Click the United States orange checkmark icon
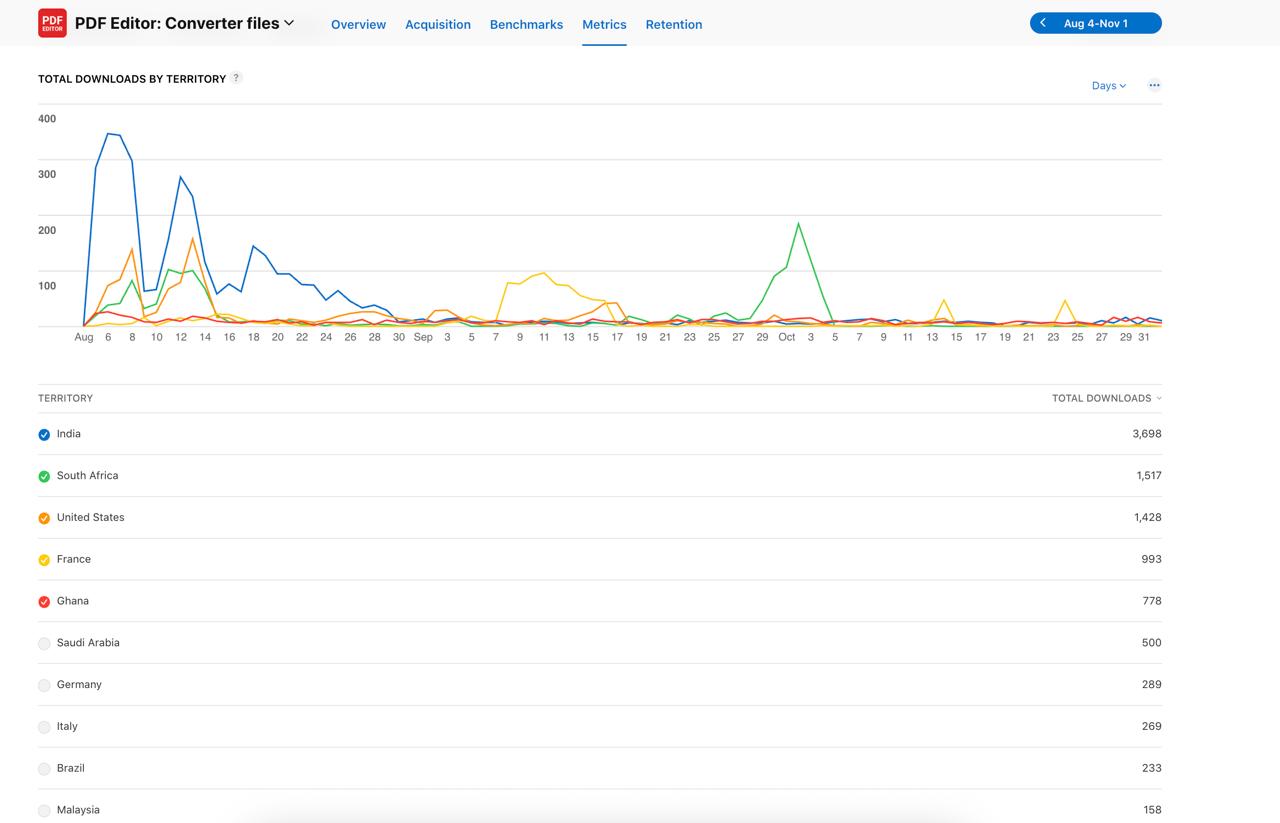Viewport: 1280px width, 823px height. [x=44, y=518]
